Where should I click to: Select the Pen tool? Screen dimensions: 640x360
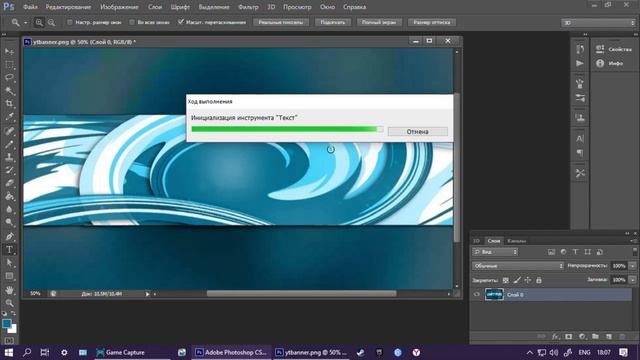(x=9, y=236)
